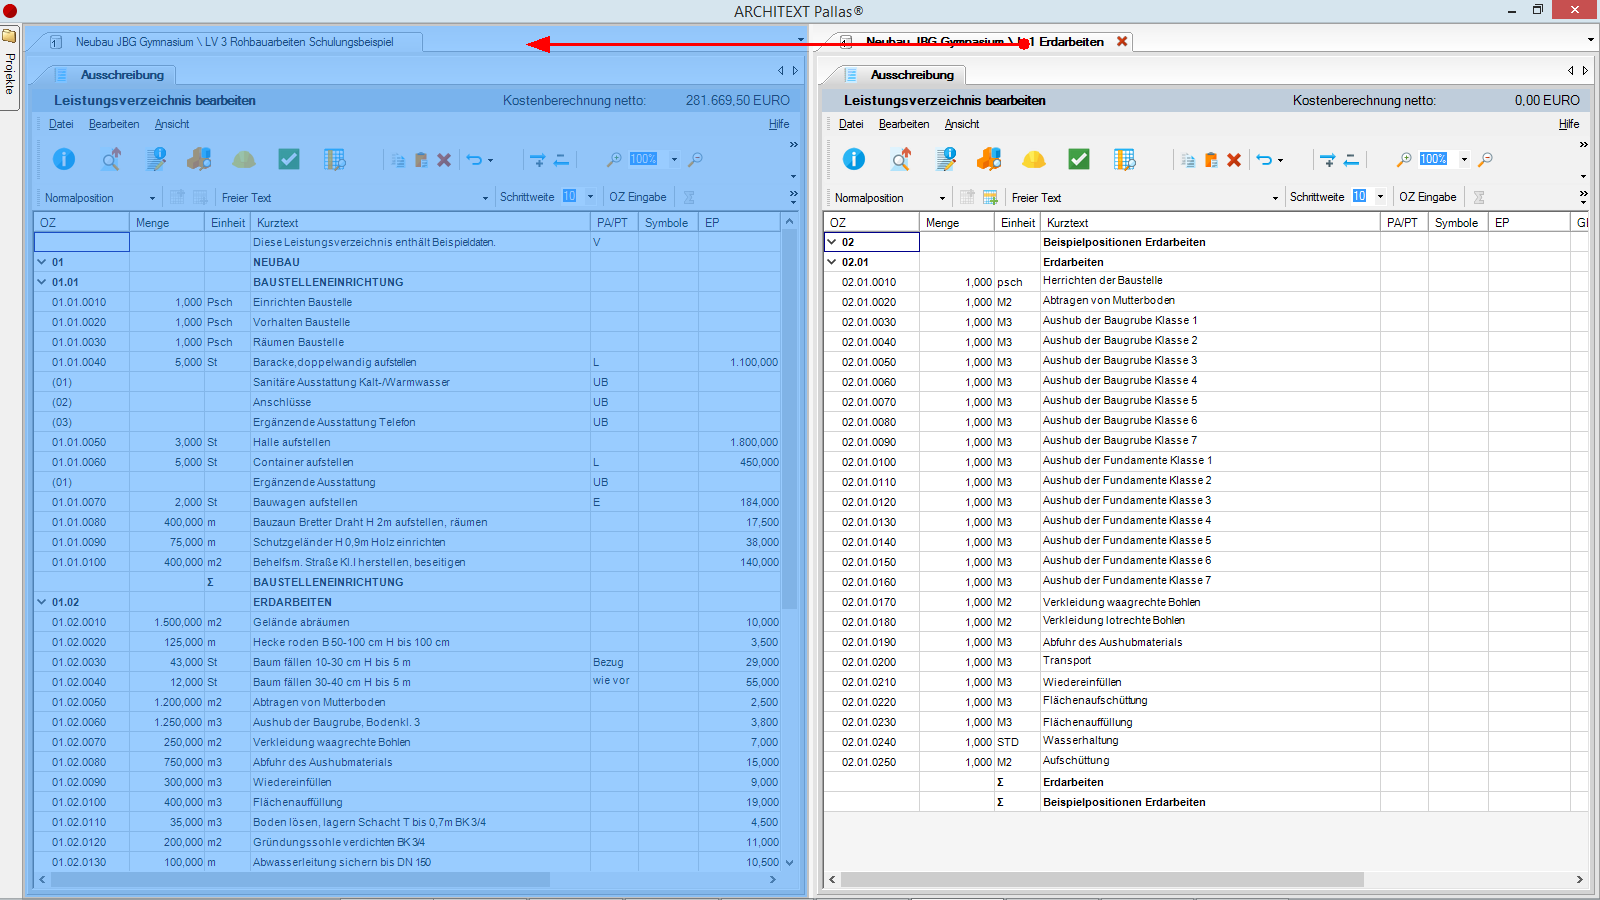Viewport: 1600px width, 900px height.
Task: Click the undo arrow in right pane
Action: click(x=1264, y=160)
